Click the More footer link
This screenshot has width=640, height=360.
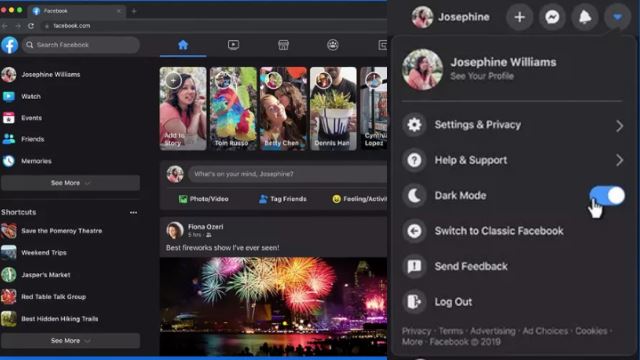412,342
